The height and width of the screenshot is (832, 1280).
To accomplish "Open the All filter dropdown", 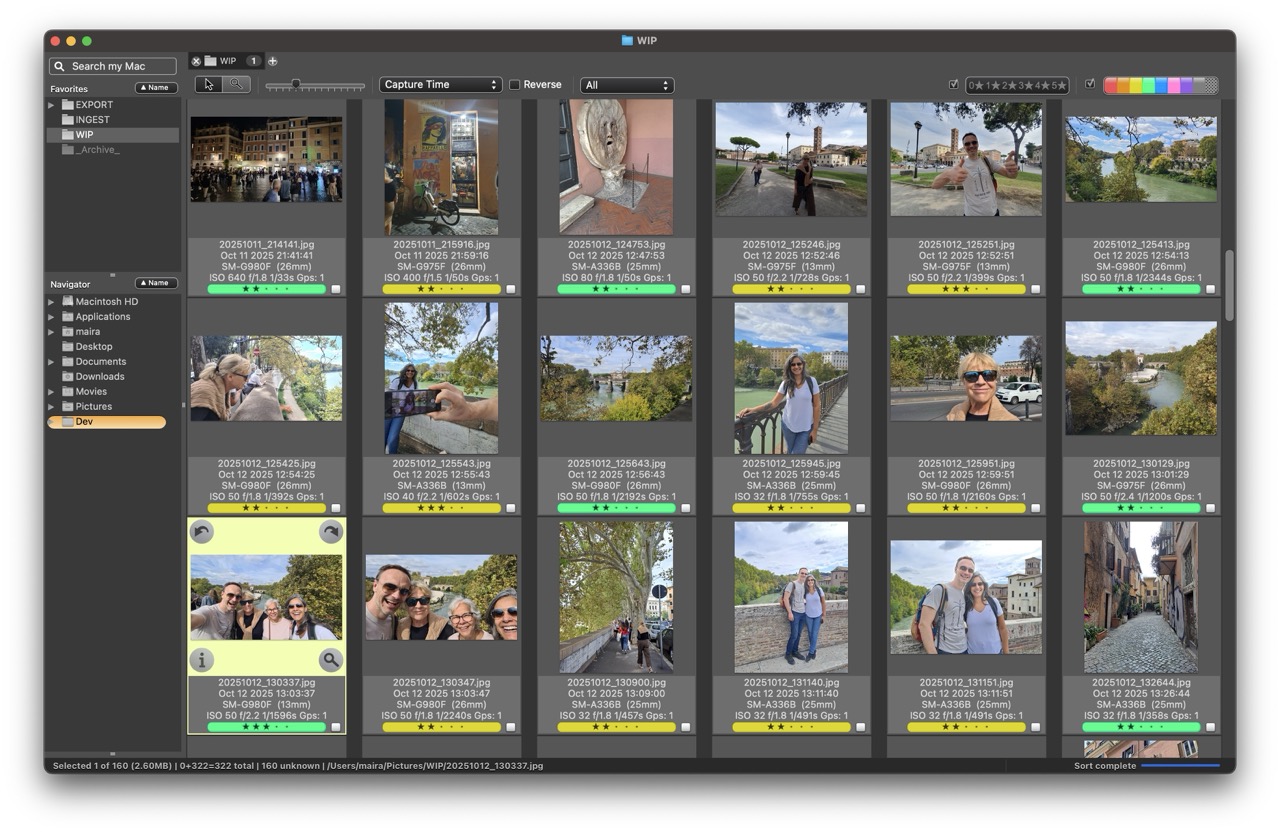I will [x=627, y=85].
